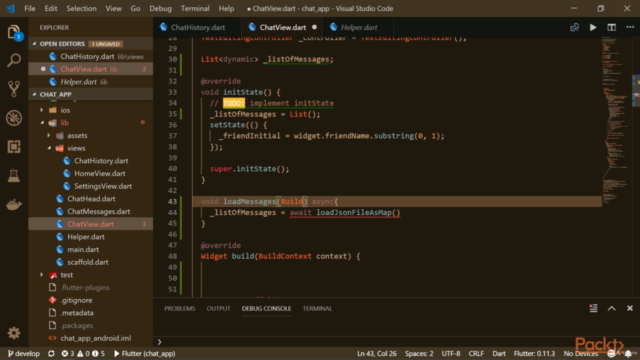This screenshot has height=360, width=640.
Task: Open the Edit menu
Action: 51,8
